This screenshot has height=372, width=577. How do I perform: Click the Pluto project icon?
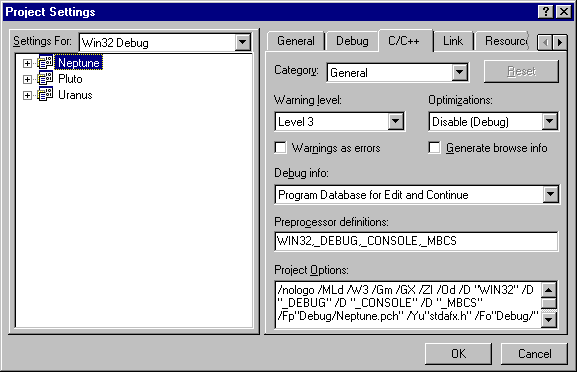point(46,79)
